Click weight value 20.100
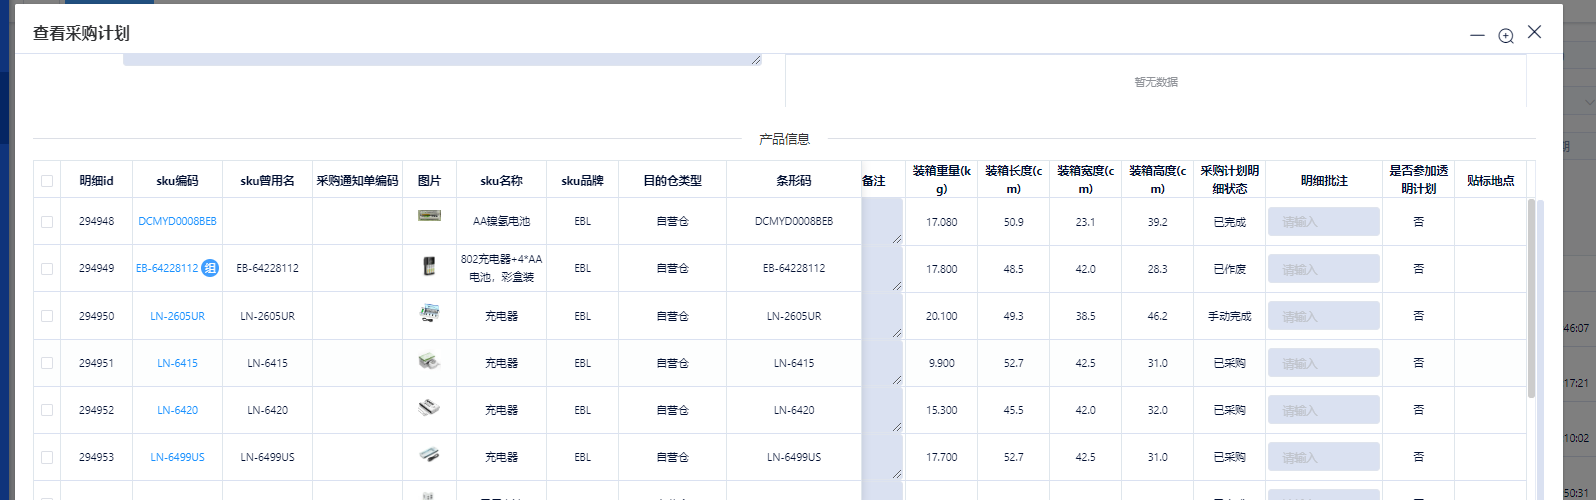Image resolution: width=1596 pixels, height=500 pixels. (x=941, y=316)
